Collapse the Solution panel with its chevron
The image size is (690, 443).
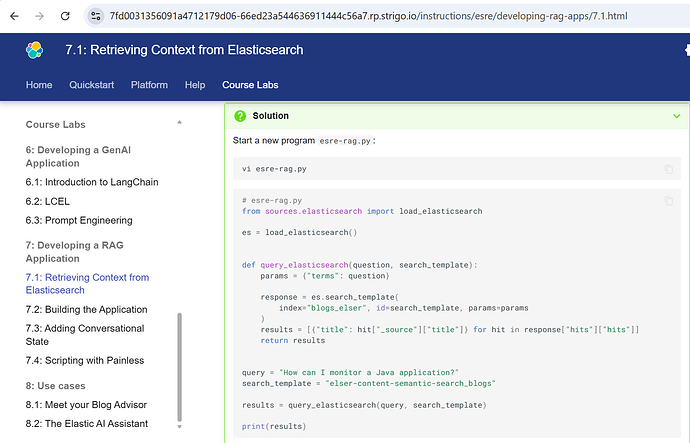click(x=676, y=116)
